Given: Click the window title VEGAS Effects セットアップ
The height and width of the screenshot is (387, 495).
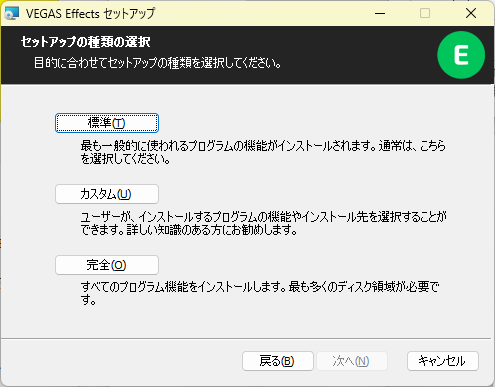Looking at the screenshot, I should 90,14.
